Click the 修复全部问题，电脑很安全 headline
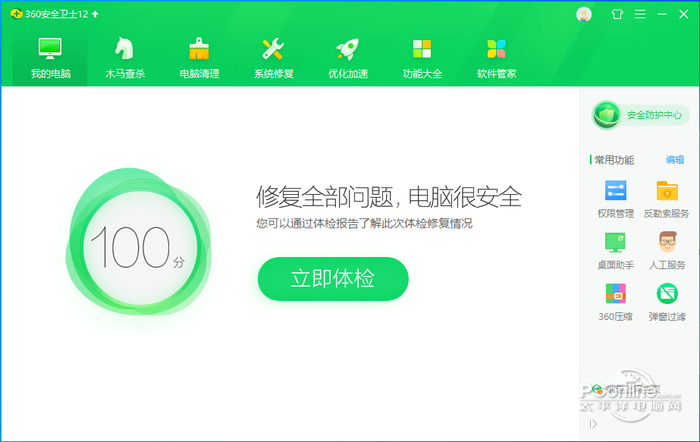 [389, 197]
